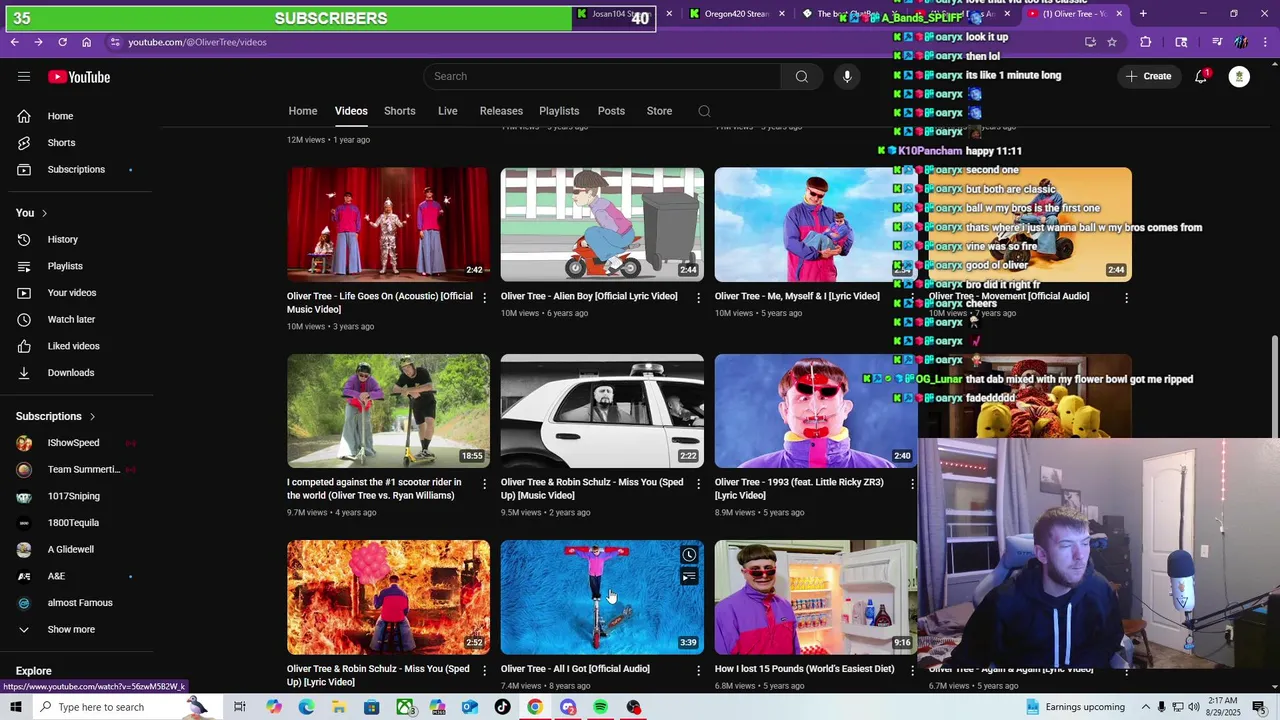Add All I Got to Watch later
The height and width of the screenshot is (720, 1280).
tap(689, 555)
